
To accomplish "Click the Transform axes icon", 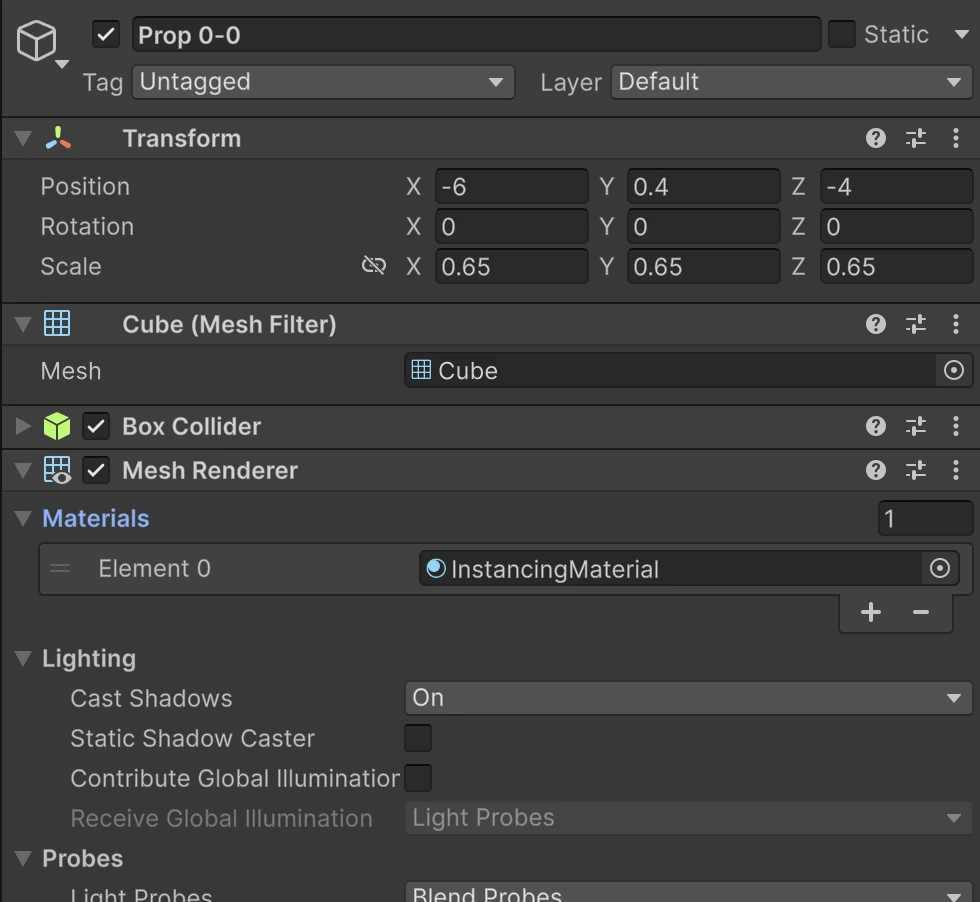I will [x=58, y=138].
